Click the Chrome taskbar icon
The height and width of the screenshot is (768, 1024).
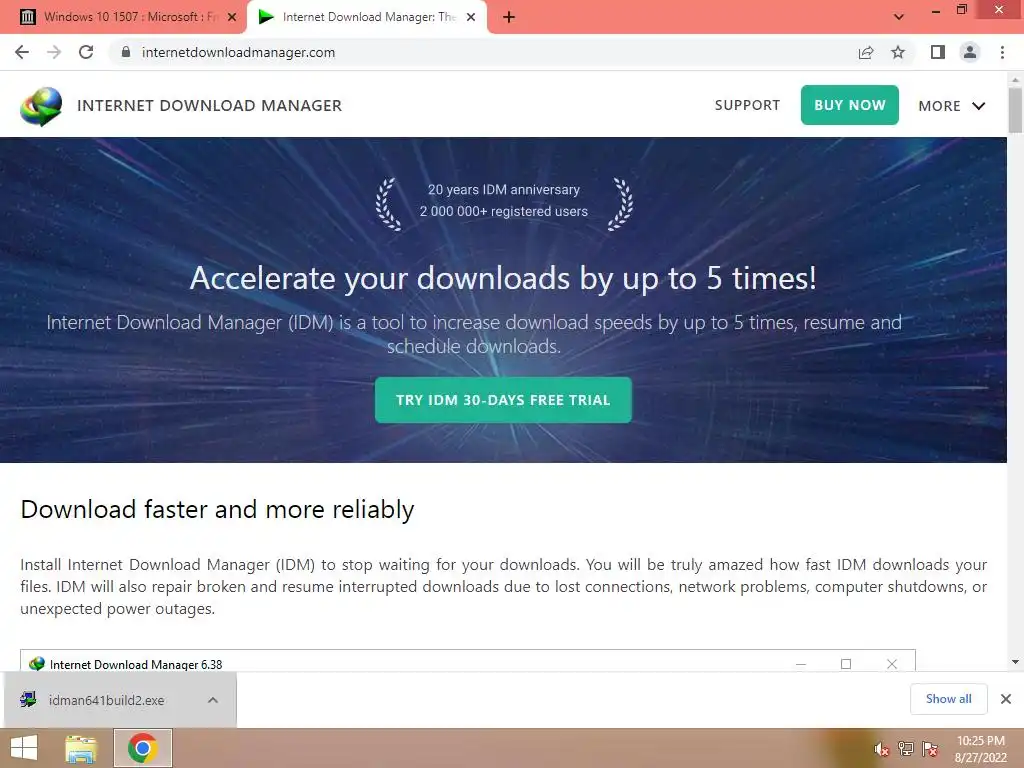point(143,748)
